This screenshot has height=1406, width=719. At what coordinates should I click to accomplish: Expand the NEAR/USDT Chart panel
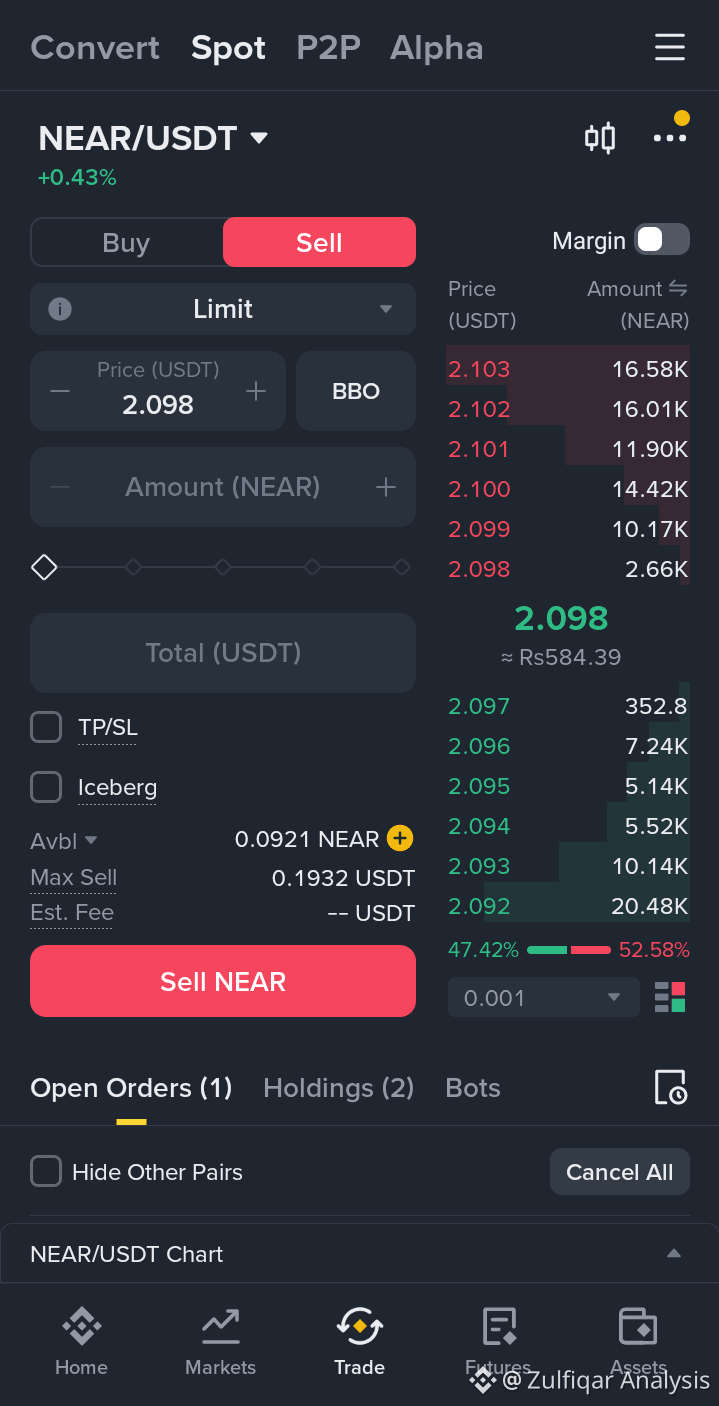point(359,1253)
